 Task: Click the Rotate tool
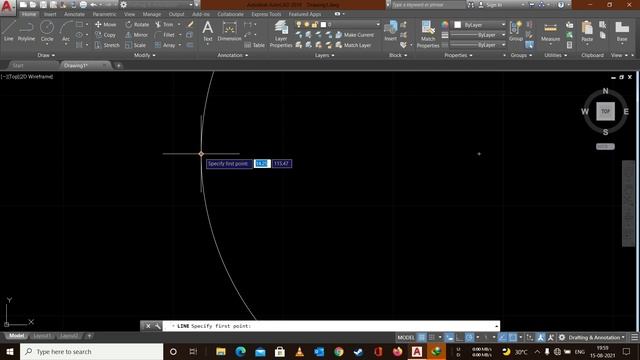click(x=137, y=24)
